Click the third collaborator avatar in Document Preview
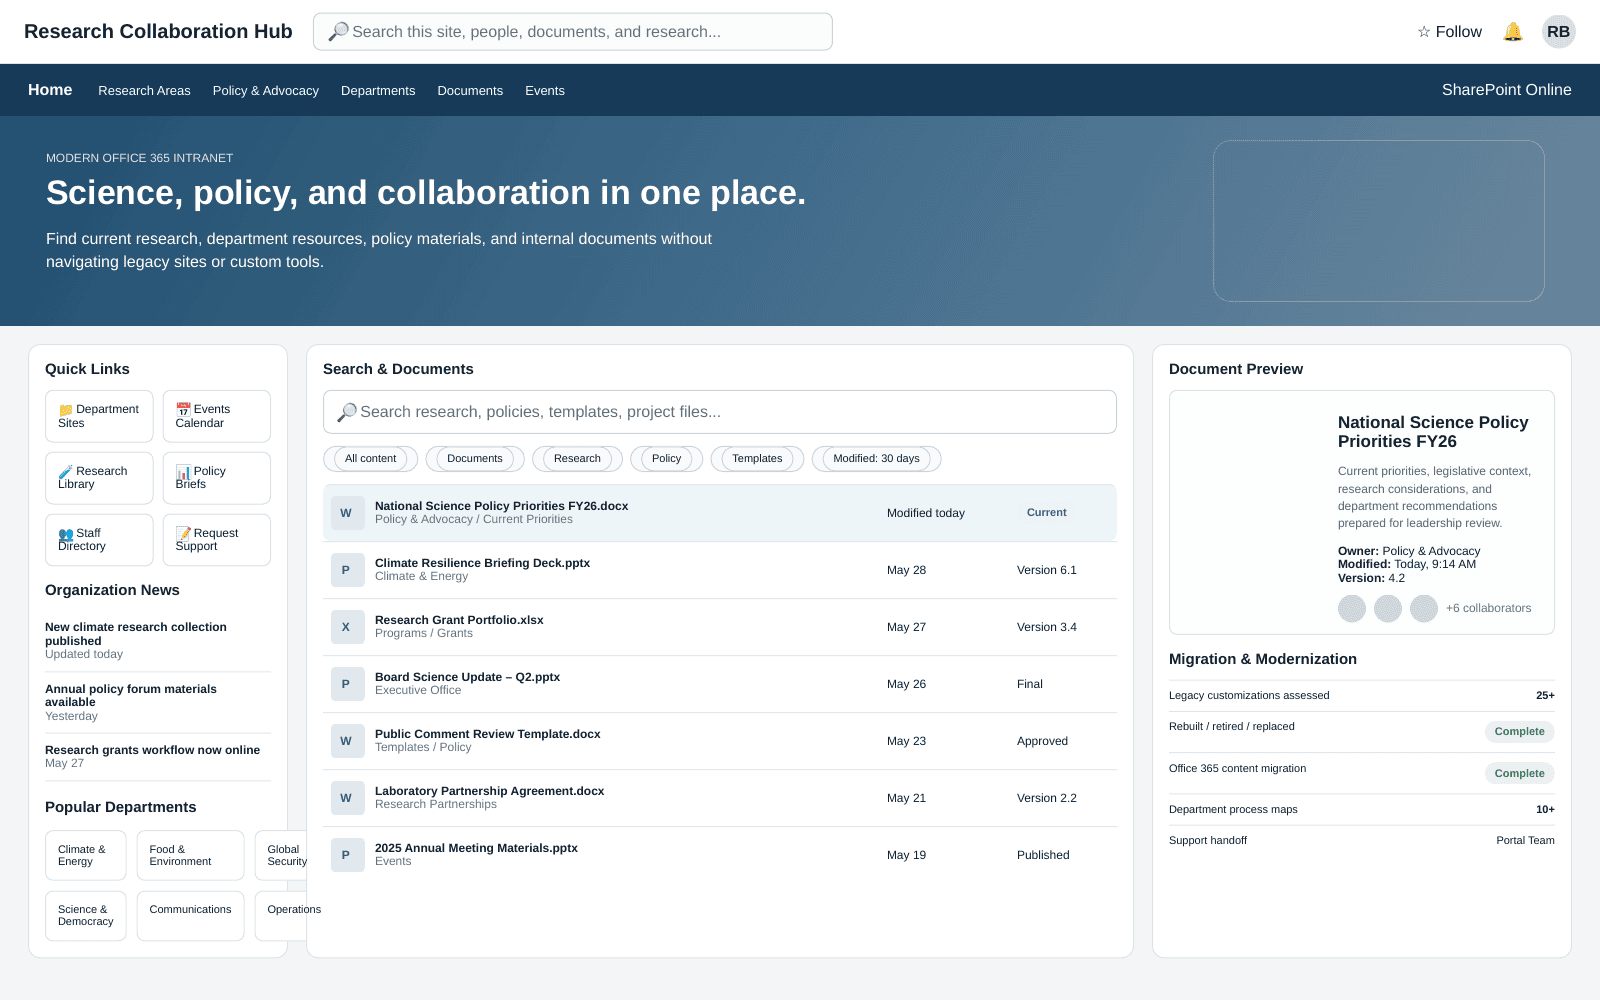 (1424, 608)
